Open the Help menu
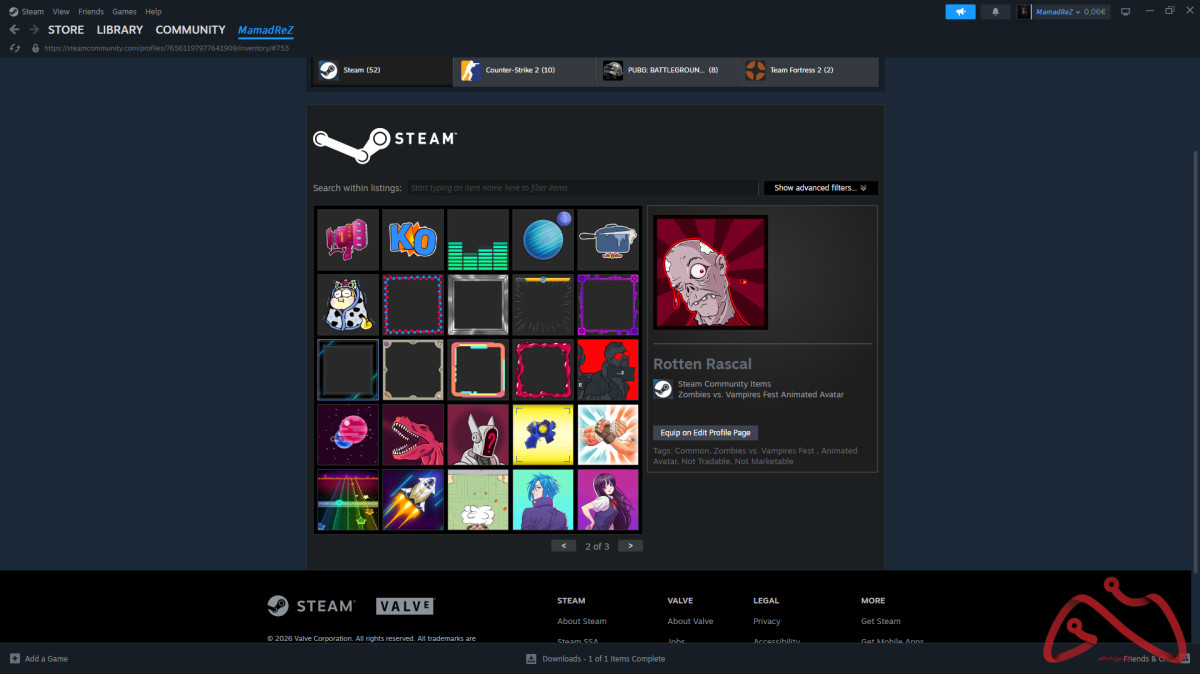This screenshot has height=674, width=1200. coord(153,12)
